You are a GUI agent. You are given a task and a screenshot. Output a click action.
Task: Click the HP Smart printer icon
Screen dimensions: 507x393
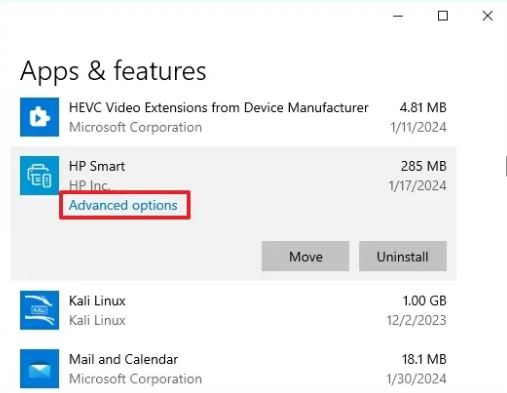(x=39, y=175)
